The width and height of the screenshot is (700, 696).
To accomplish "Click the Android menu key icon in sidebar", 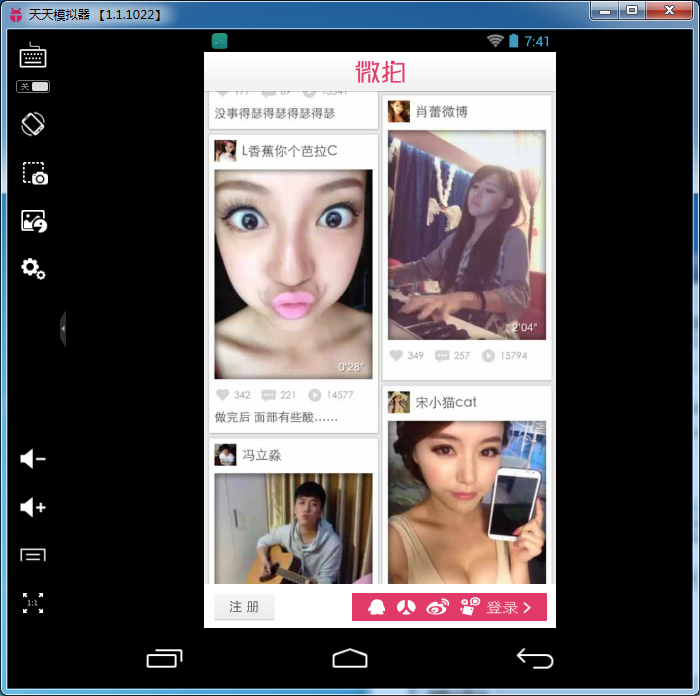I will [33, 555].
